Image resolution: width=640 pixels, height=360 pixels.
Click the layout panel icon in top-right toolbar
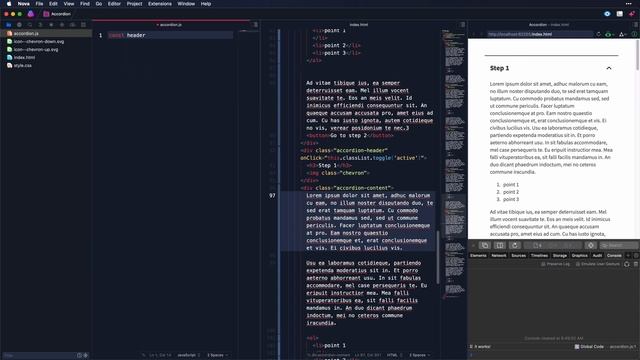tap(620, 14)
